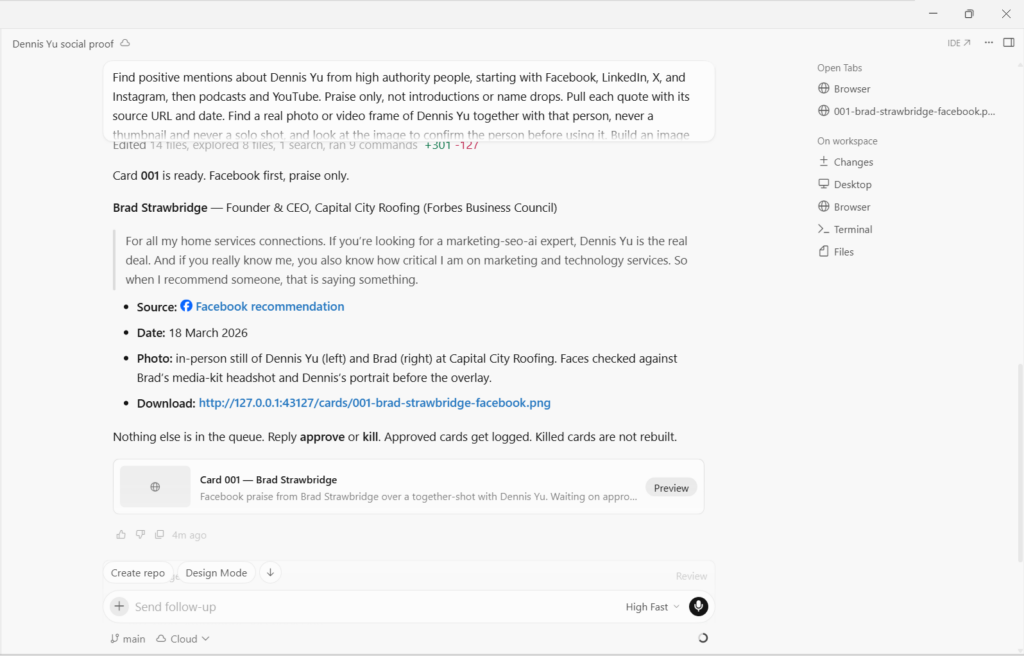Image resolution: width=1024 pixels, height=656 pixels.
Task: Click the Dennis Yu social proof title
Action: (63, 44)
